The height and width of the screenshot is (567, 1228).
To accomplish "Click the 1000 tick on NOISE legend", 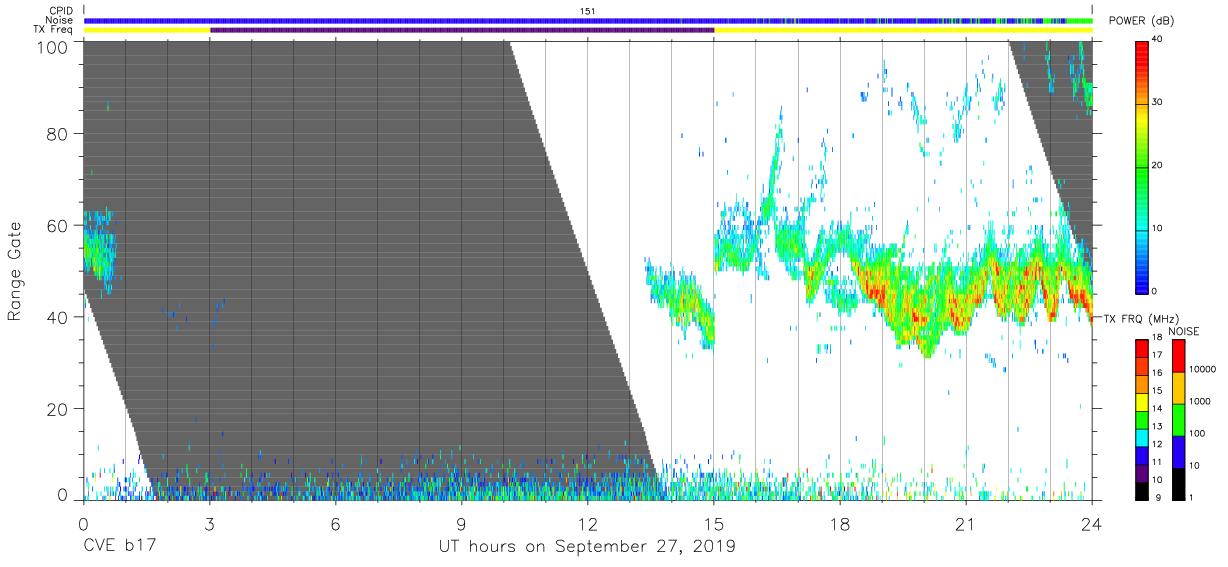I will tap(1201, 402).
